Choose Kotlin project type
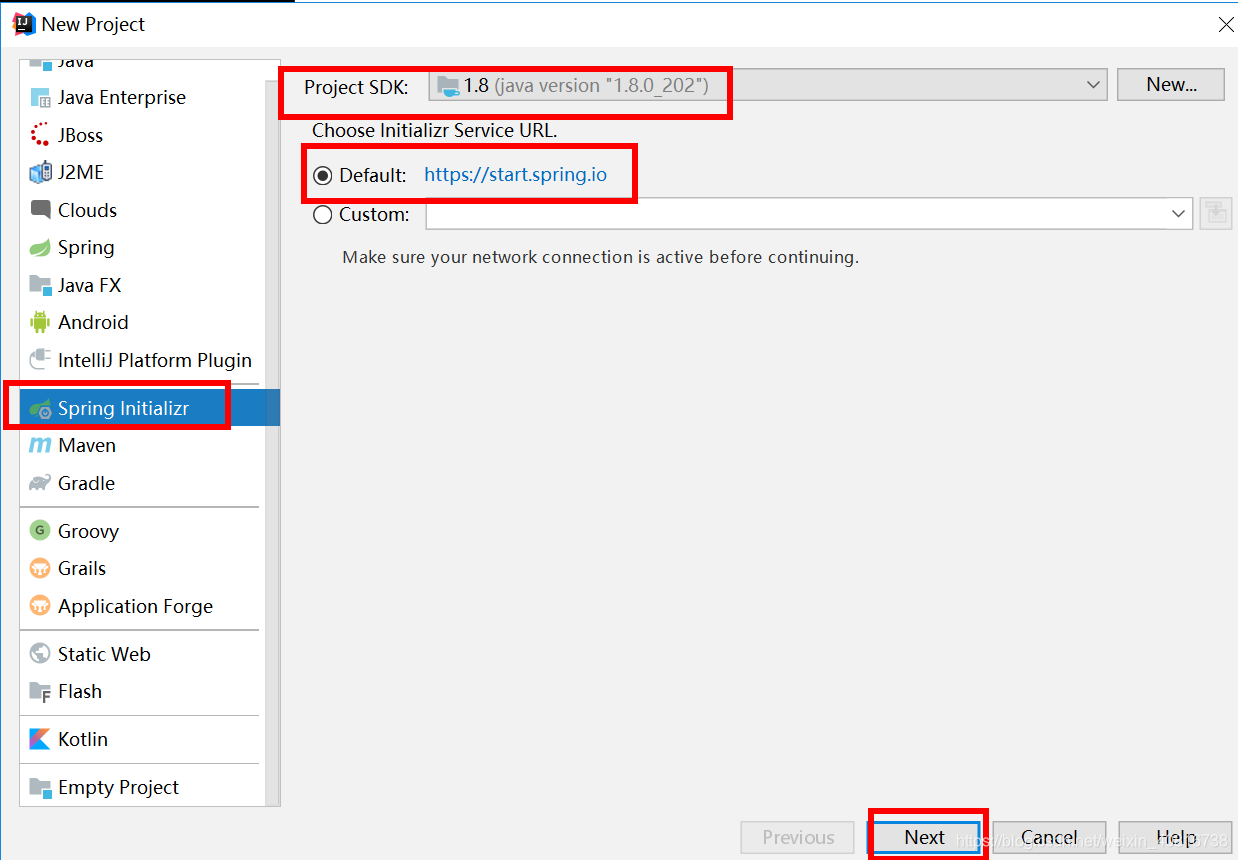 [x=83, y=739]
